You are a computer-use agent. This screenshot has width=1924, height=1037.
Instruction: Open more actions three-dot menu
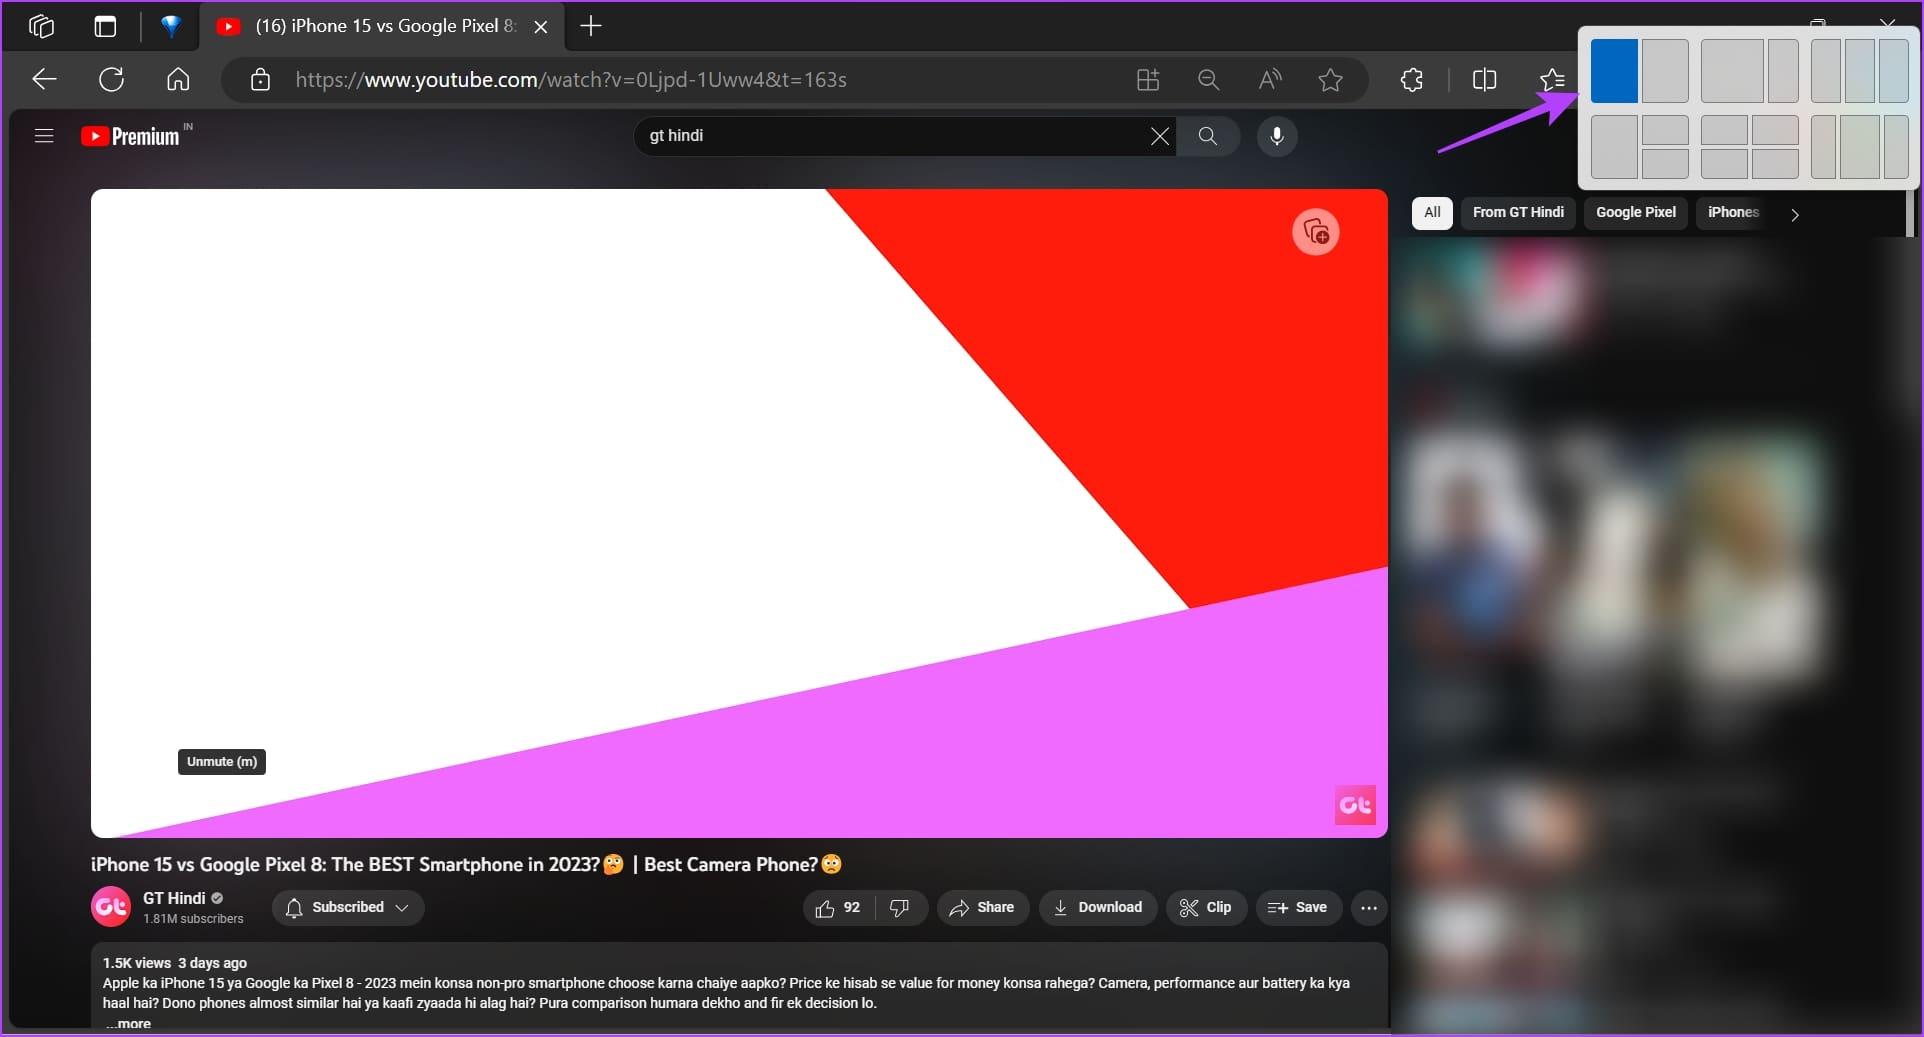1369,908
